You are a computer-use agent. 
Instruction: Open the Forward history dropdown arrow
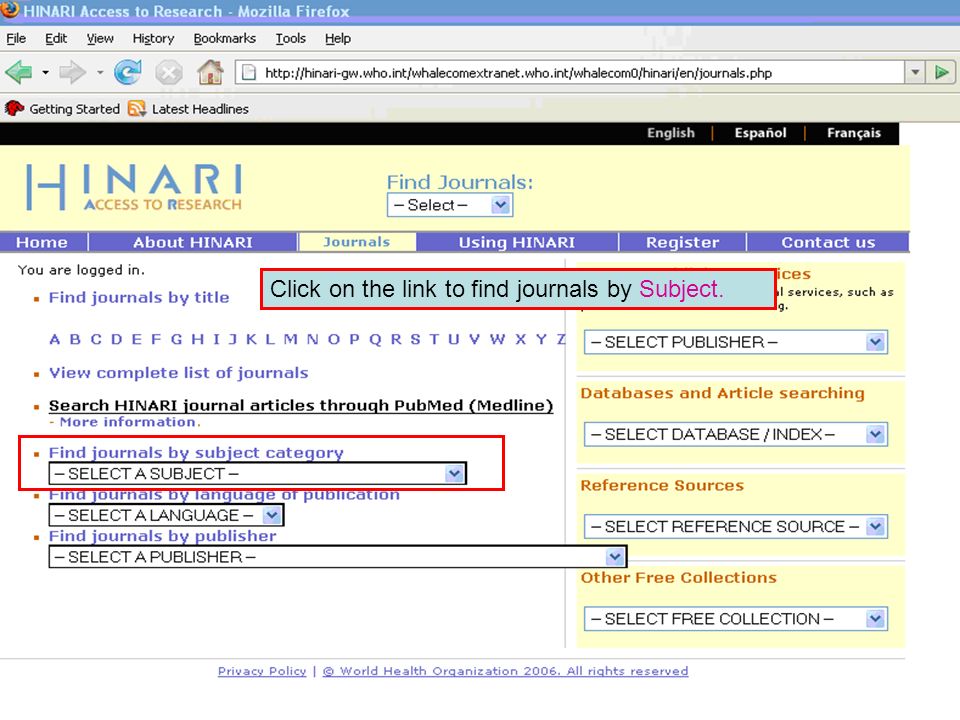tap(100, 73)
